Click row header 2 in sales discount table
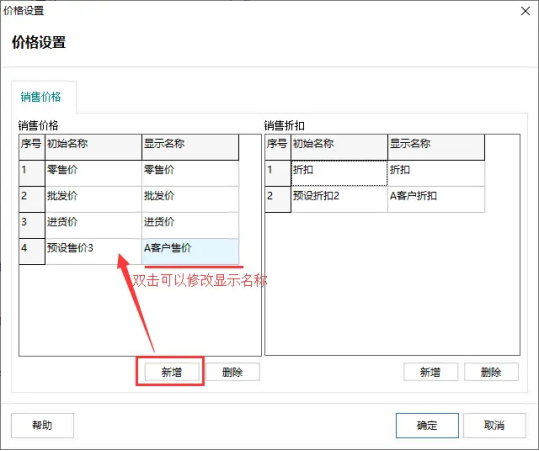Screen dimensions: 539x451 click(x=278, y=199)
